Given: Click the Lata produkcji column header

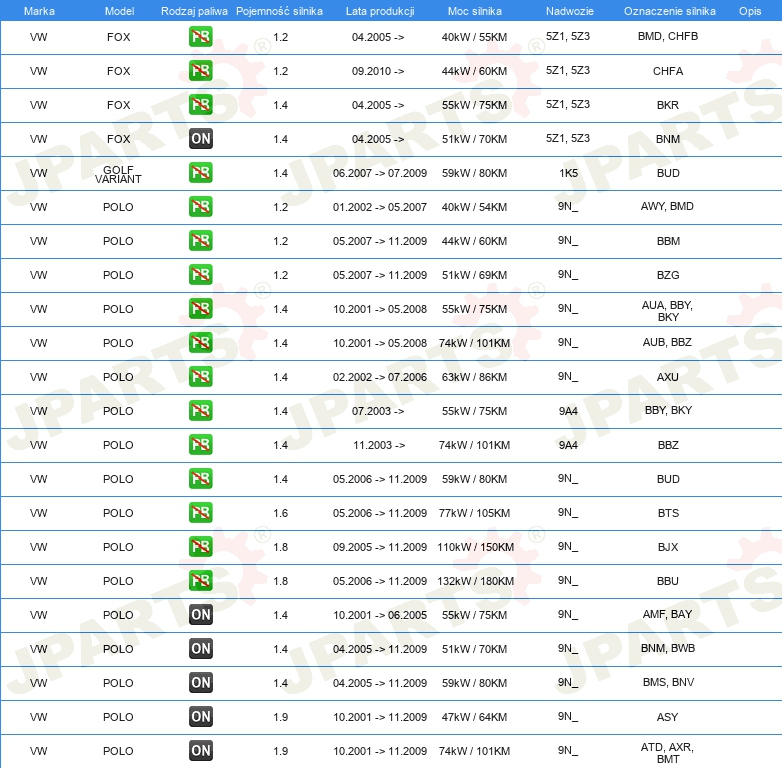Looking at the screenshot, I should (x=380, y=11).
